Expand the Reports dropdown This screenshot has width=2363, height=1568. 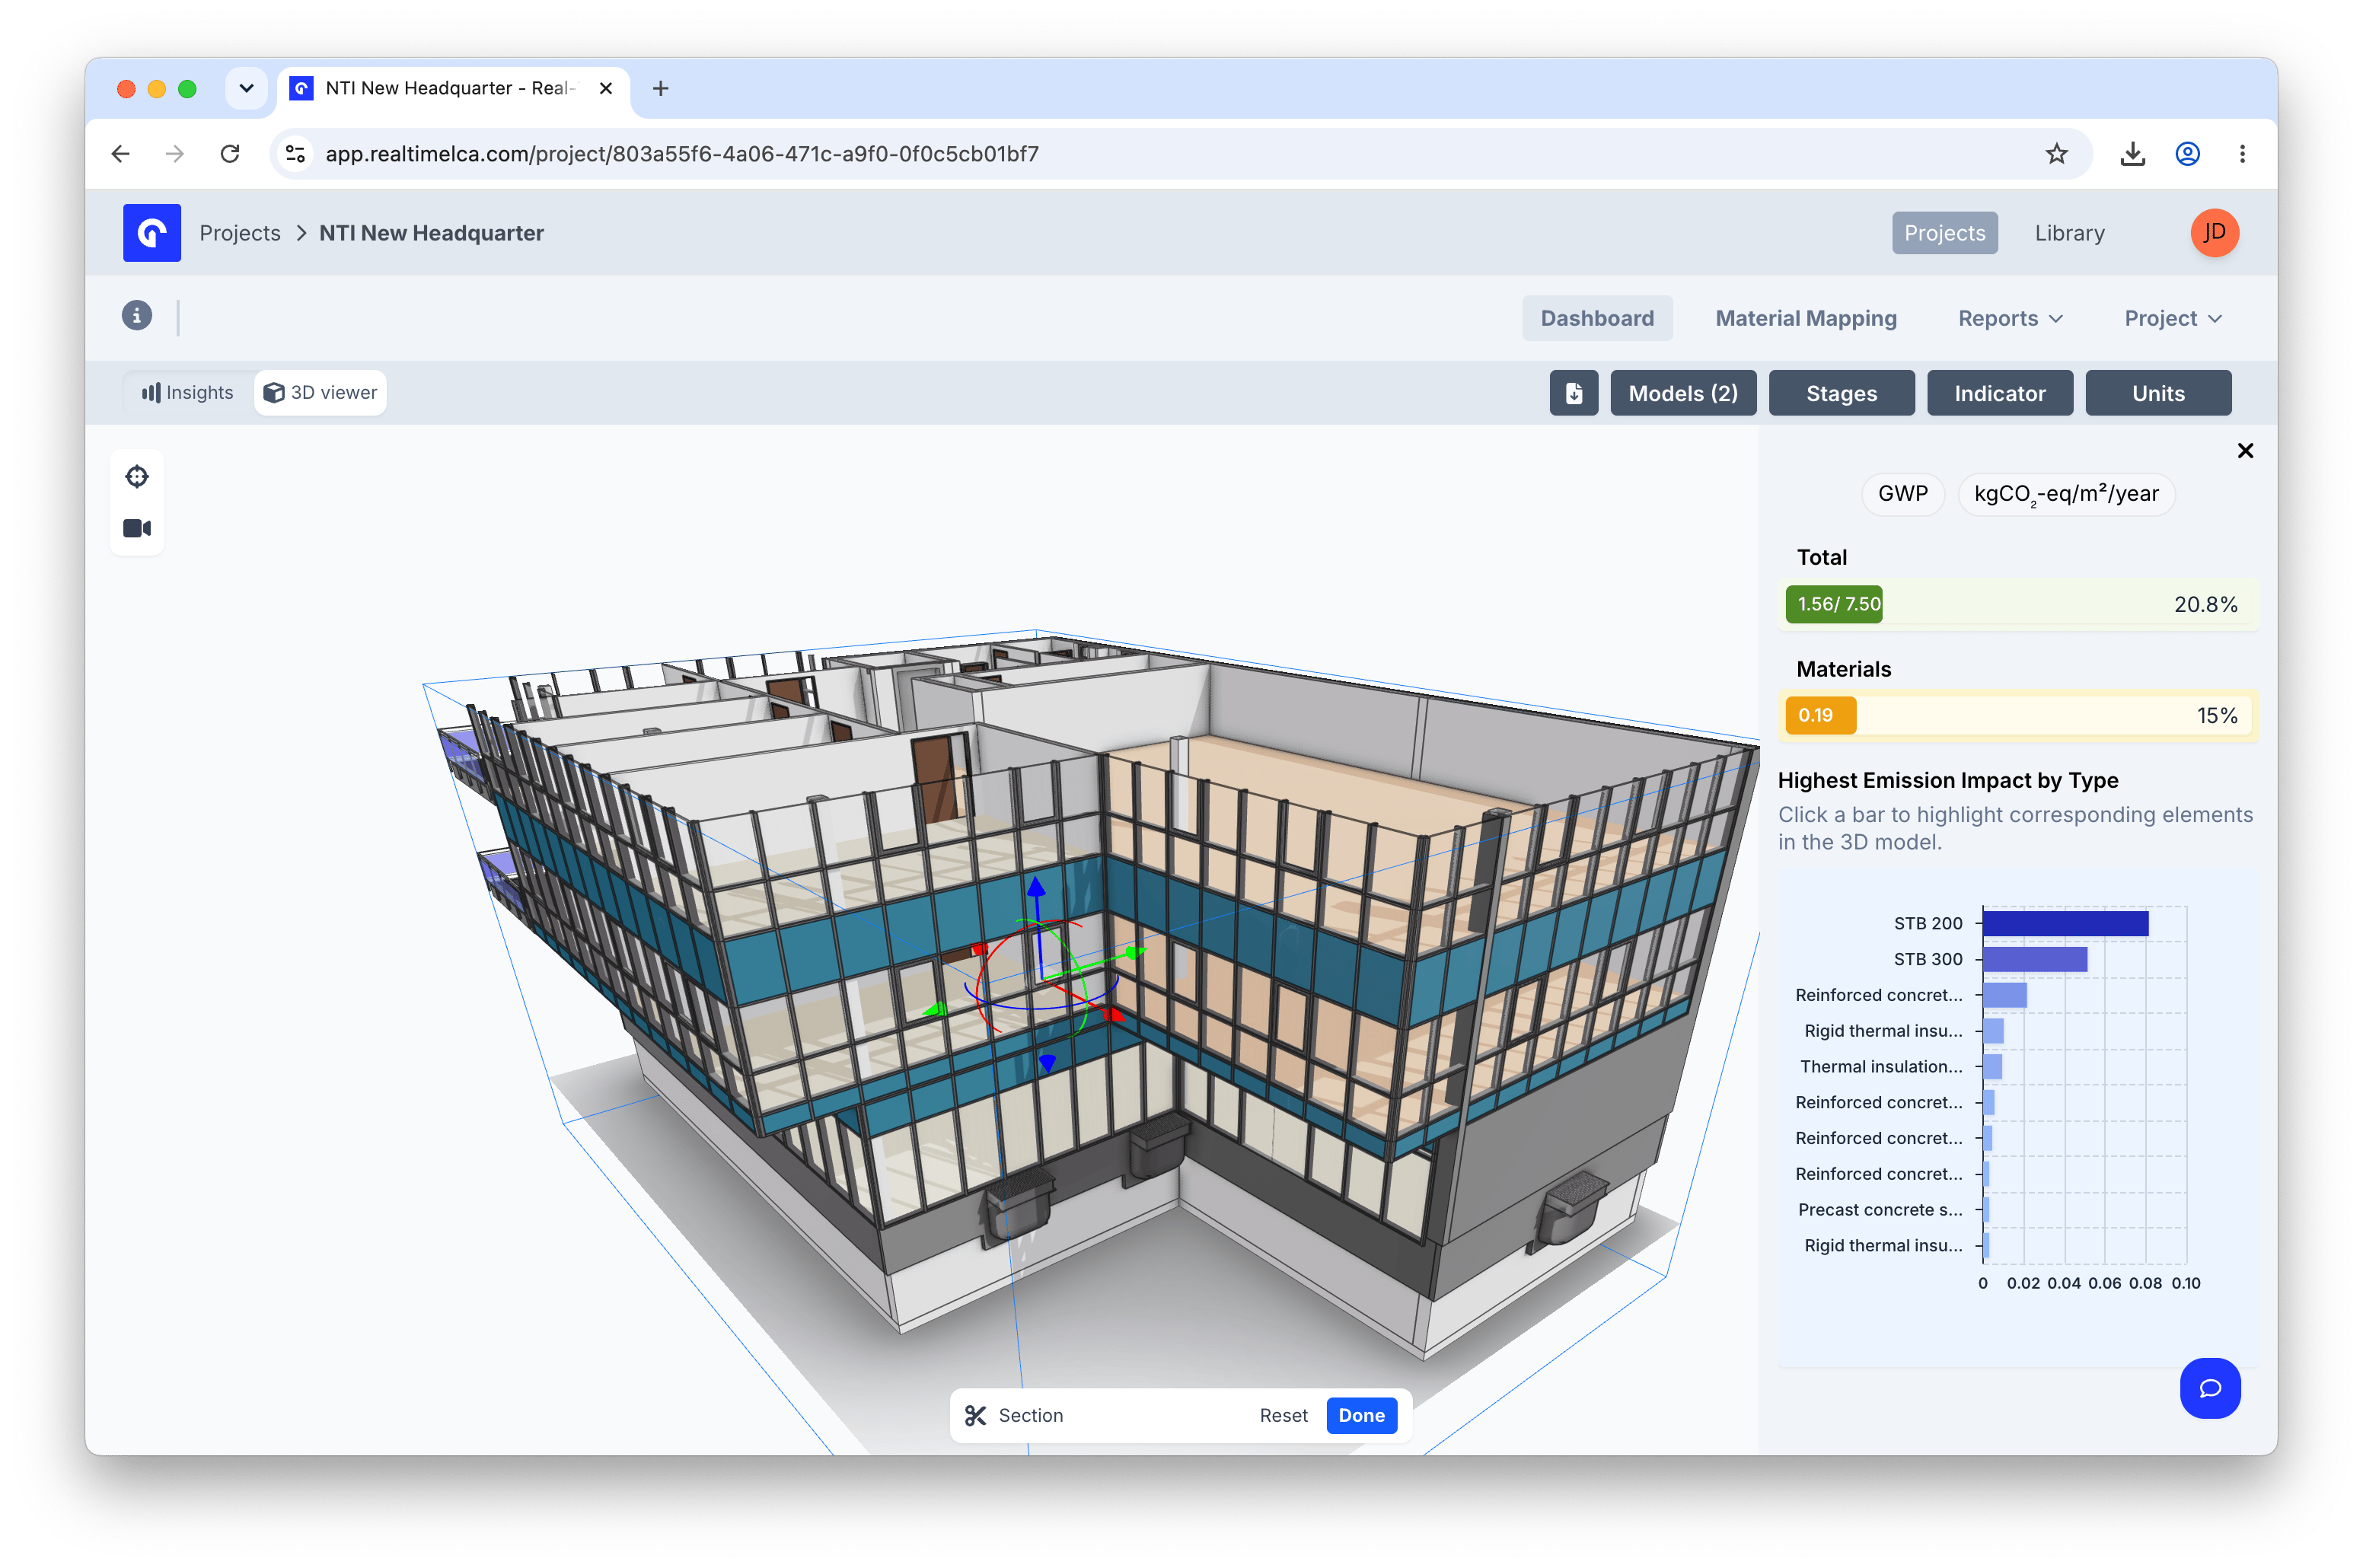(2010, 318)
